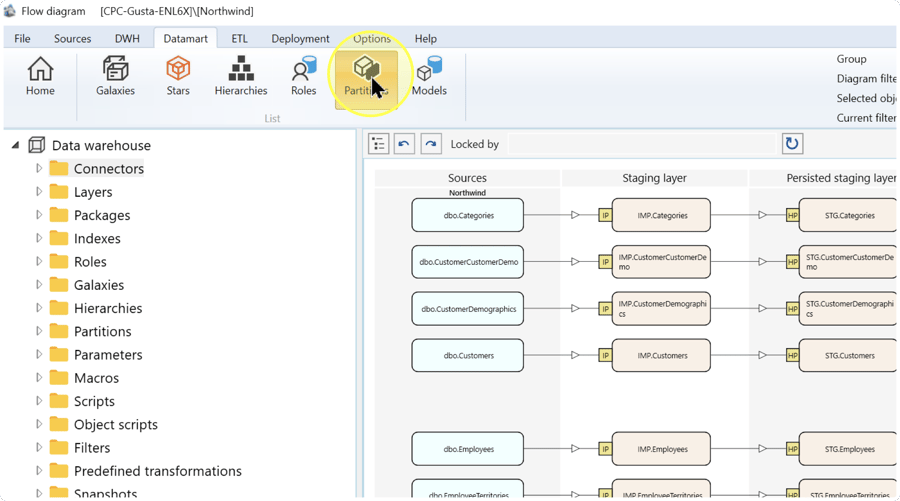Expand the Connectors folder
This screenshot has height=501, width=900.
pyautogui.click(x=39, y=168)
